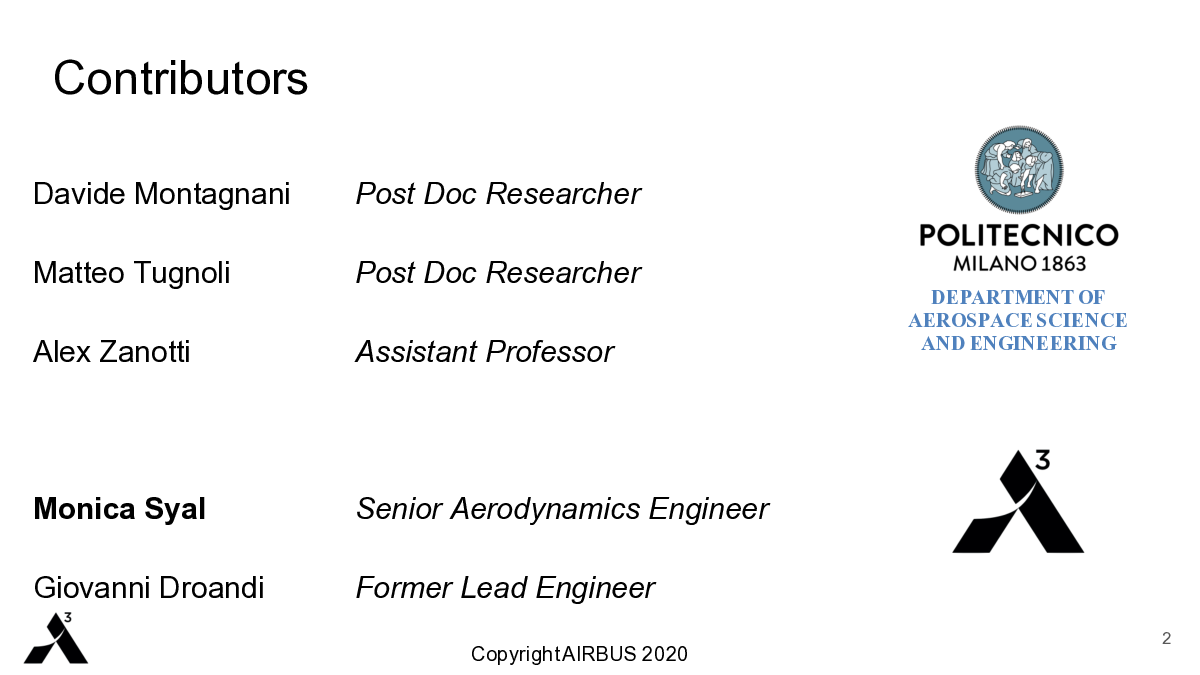Click the Copyright AIRBUS 2020 footer
Screen dimensions: 1200x675
tap(579, 654)
